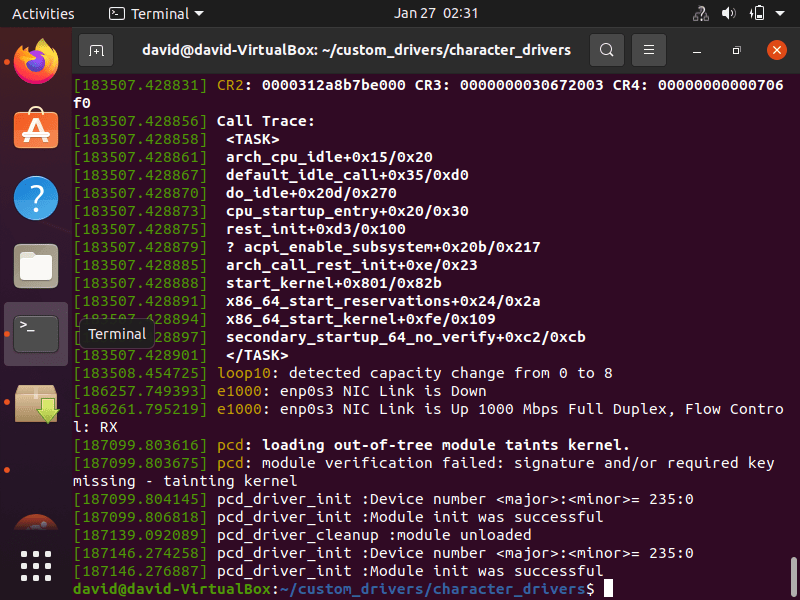Viewport: 800px width, 600px height.
Task: Open the Files application from the dock
Action: [36, 266]
